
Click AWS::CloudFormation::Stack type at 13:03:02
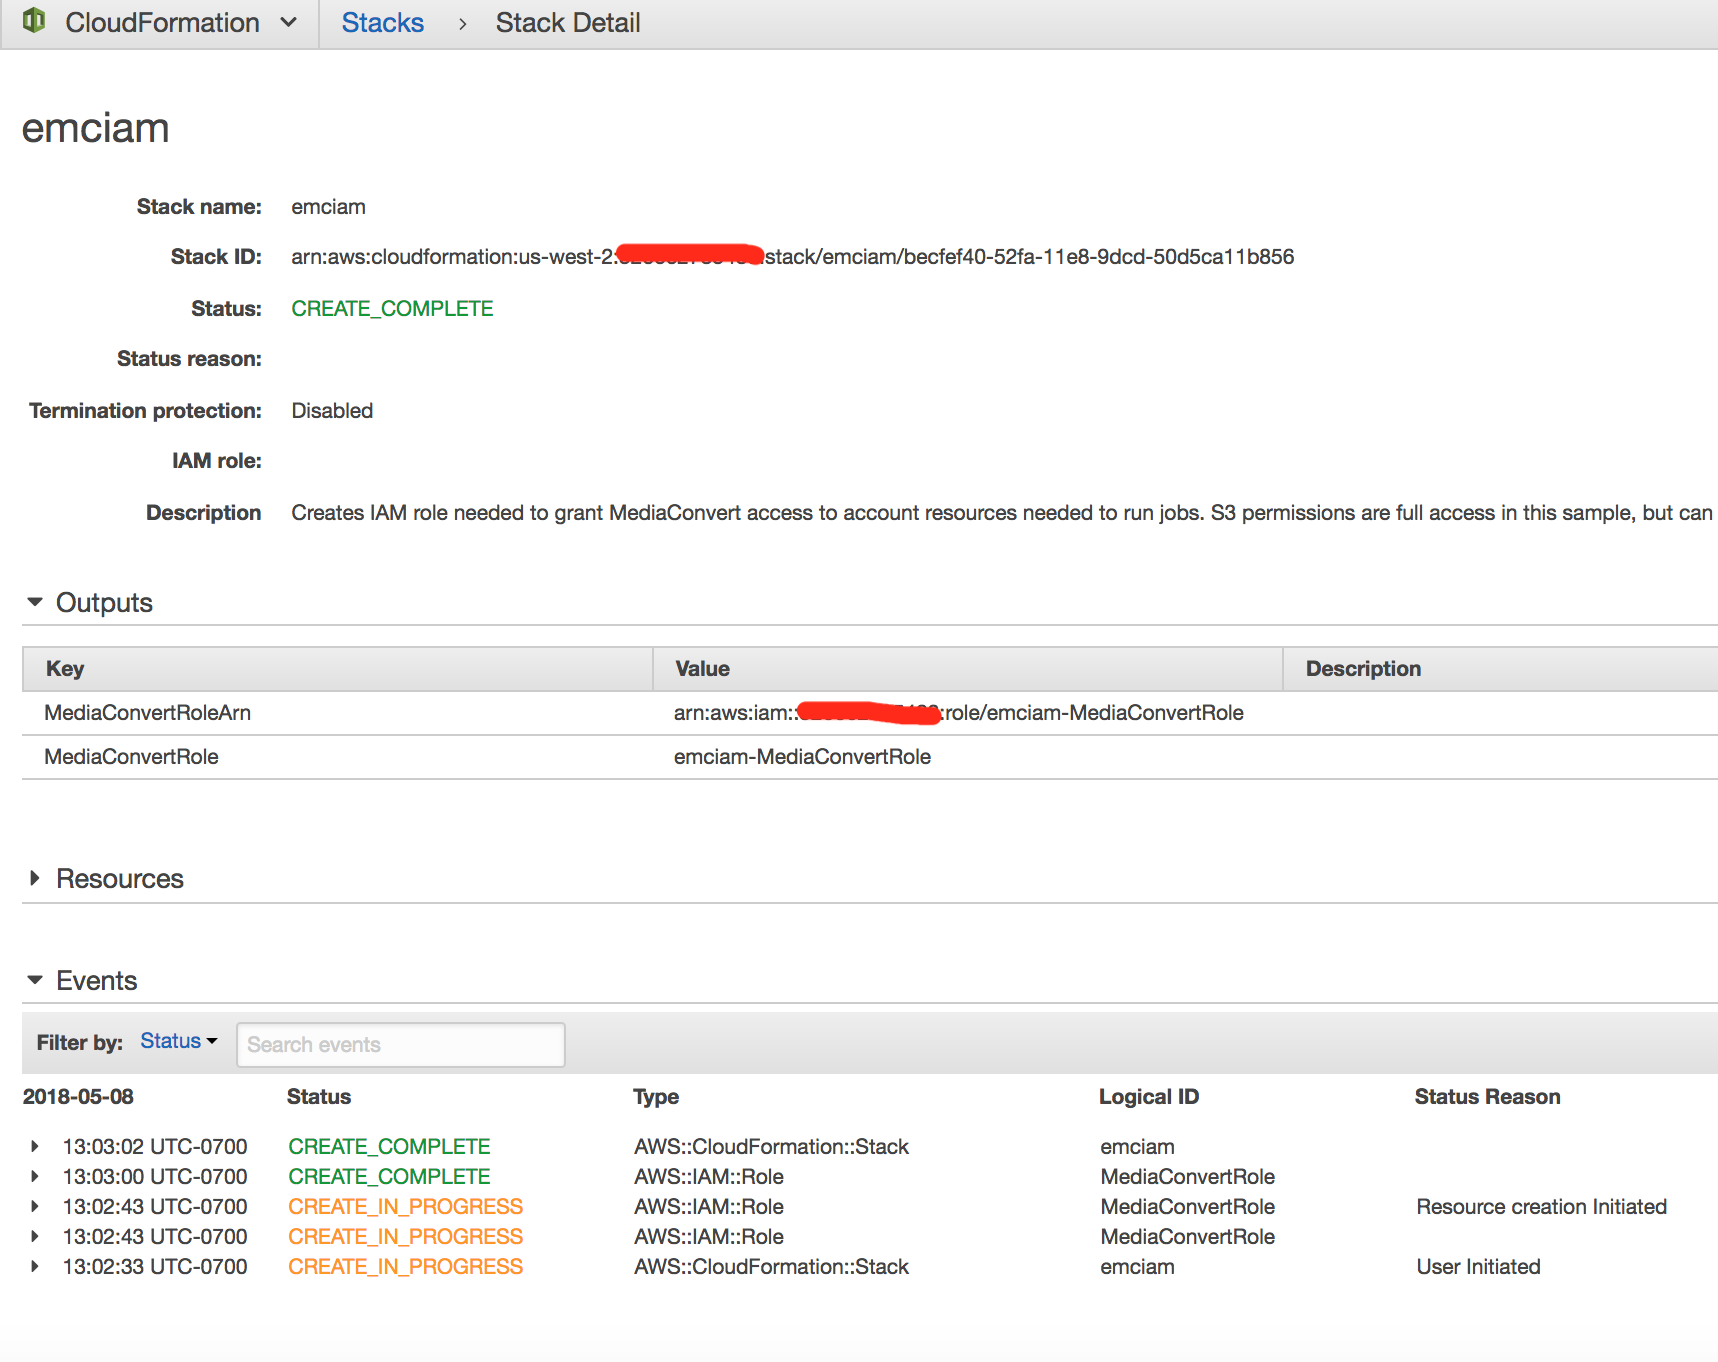click(x=771, y=1146)
